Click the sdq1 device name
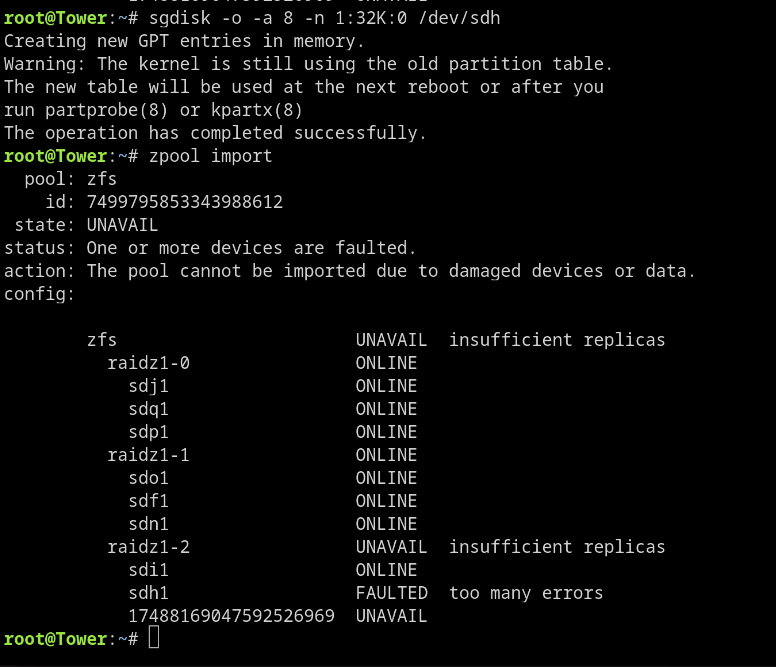776x667 pixels. point(148,410)
